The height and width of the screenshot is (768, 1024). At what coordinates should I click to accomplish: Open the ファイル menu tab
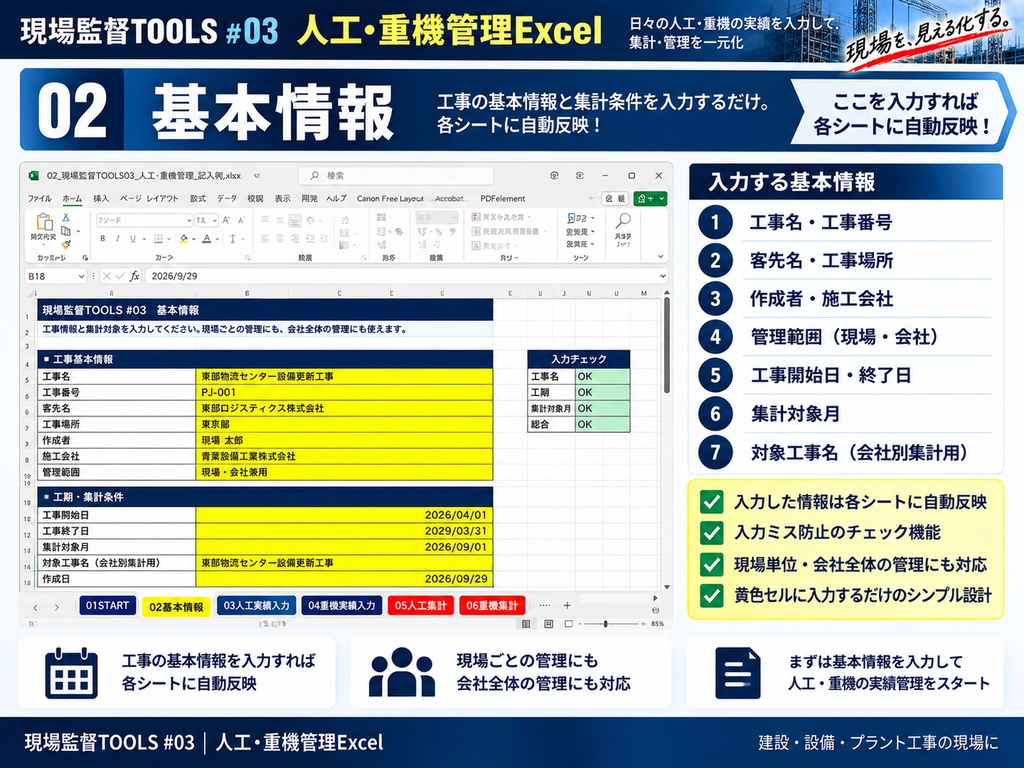point(39,199)
